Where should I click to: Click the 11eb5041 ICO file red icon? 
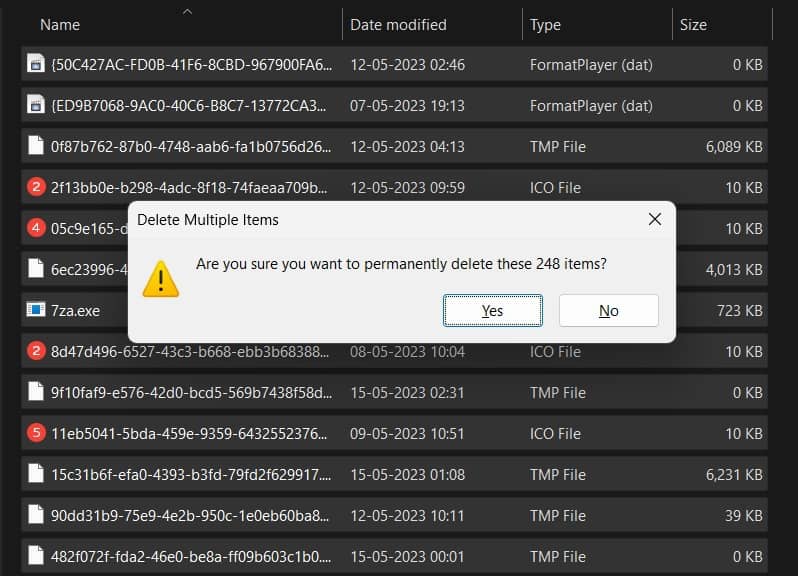pyautogui.click(x=36, y=433)
